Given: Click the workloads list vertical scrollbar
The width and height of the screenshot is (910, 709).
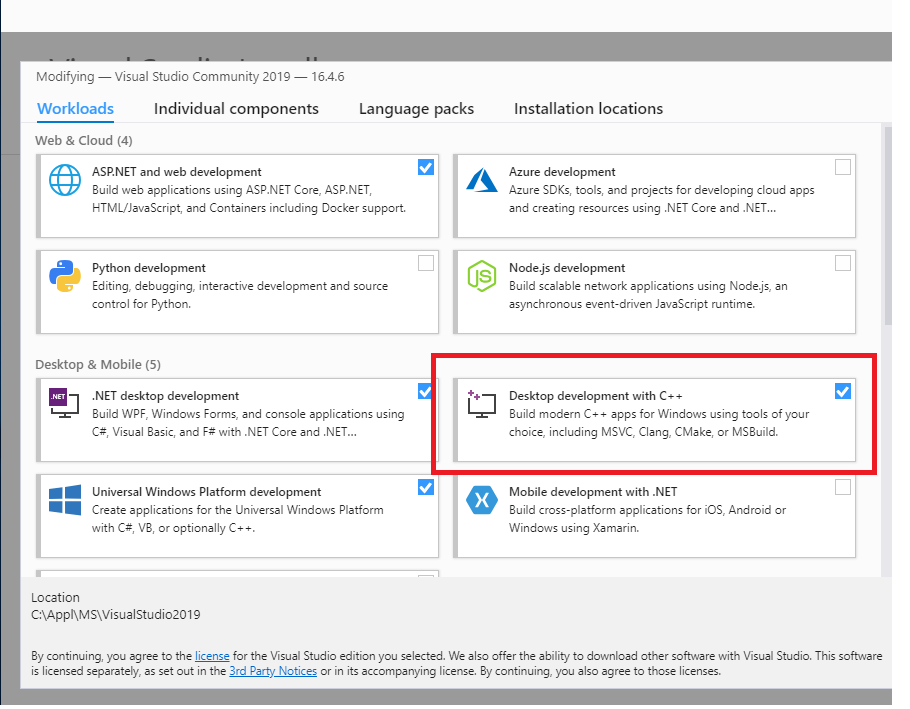Looking at the screenshot, I should click(x=888, y=226).
